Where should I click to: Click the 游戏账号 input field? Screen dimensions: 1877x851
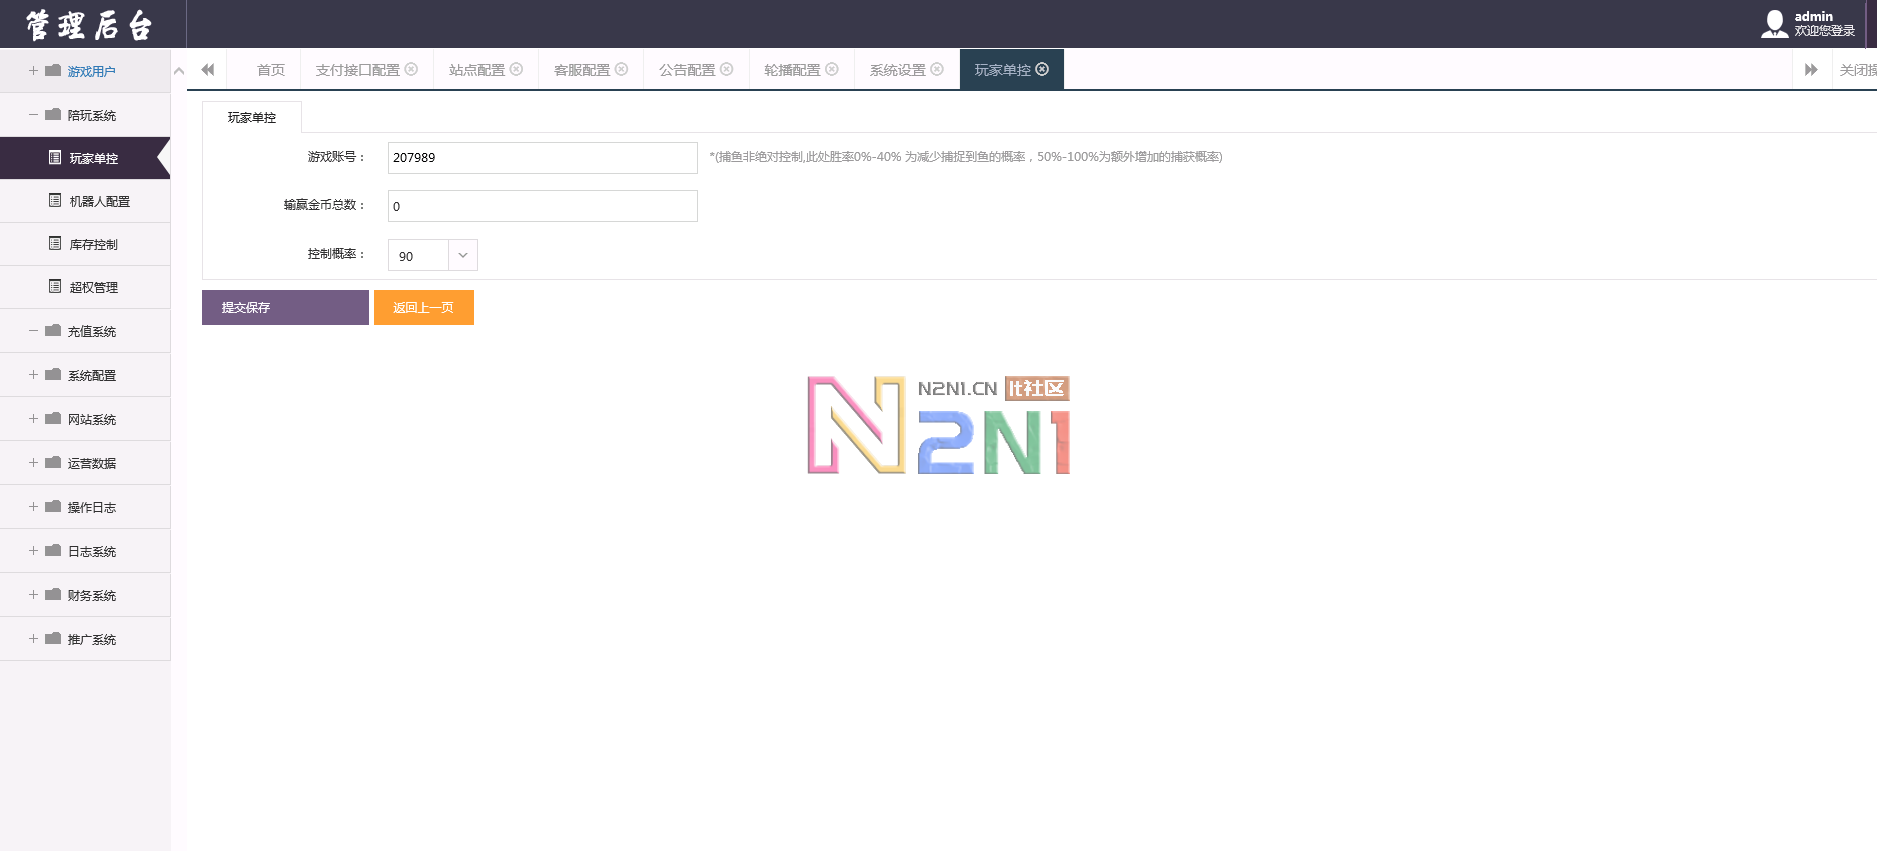coord(542,158)
